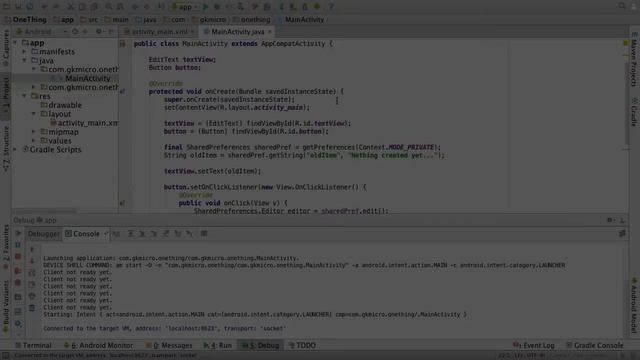Collapse the res folder
Image resolution: width=640 pixels, height=360 pixels.
pos(24,96)
